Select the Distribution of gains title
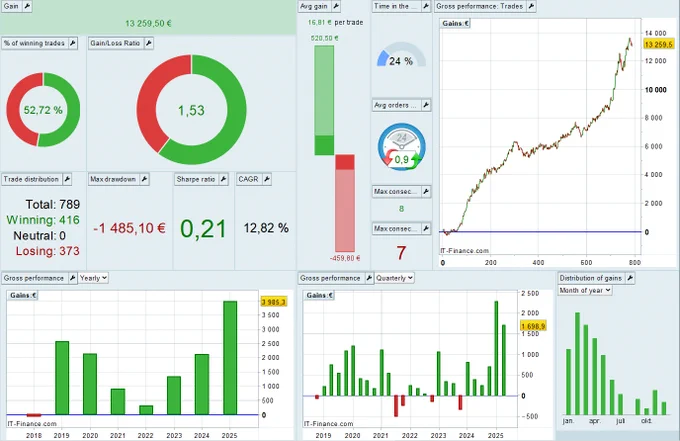680x441 pixels. 591,278
